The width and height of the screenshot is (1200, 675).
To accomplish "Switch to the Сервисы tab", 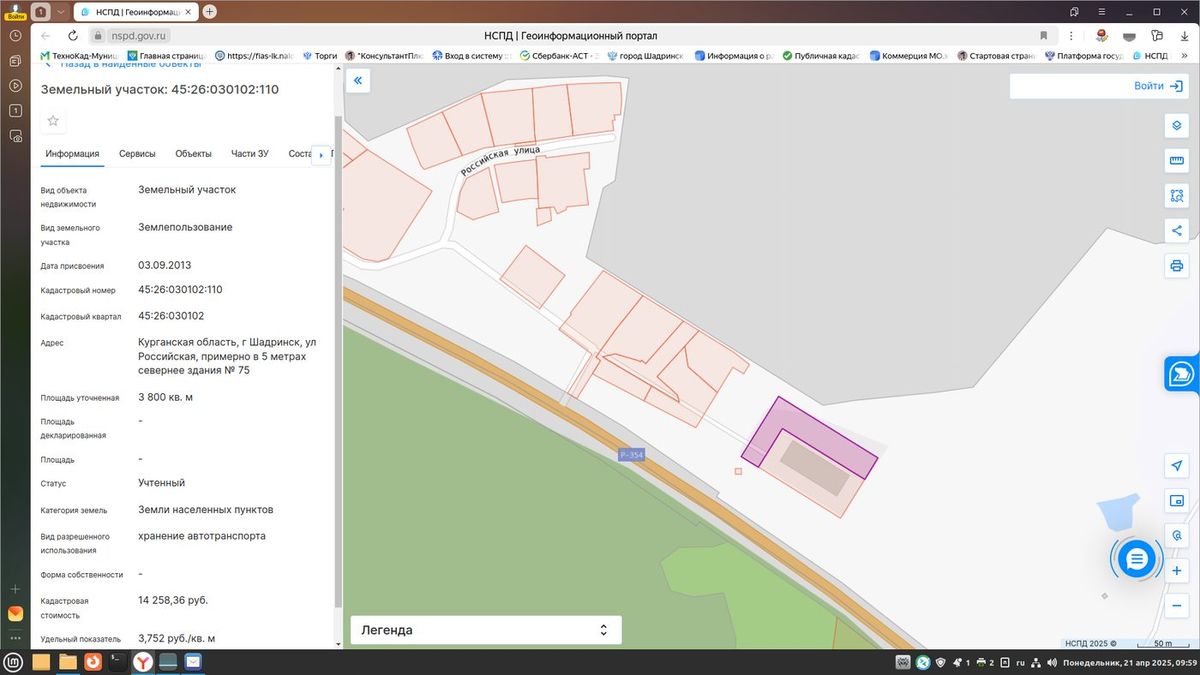I will tap(137, 154).
